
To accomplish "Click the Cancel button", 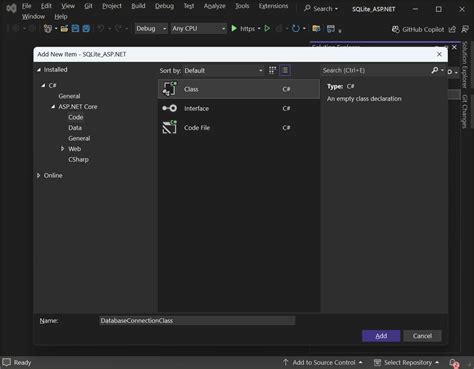I will tap(422, 336).
